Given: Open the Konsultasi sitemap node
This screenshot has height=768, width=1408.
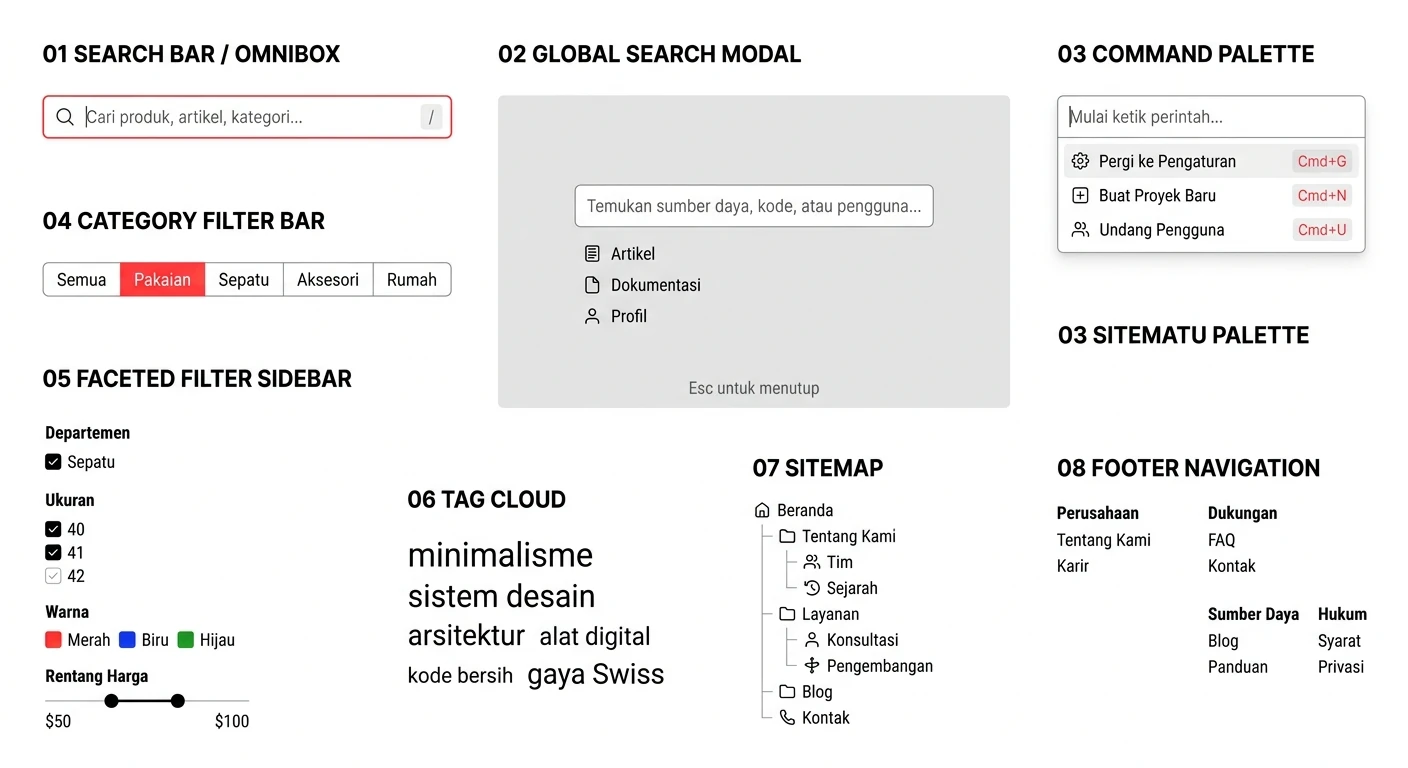Looking at the screenshot, I should pyautogui.click(x=852, y=640).
